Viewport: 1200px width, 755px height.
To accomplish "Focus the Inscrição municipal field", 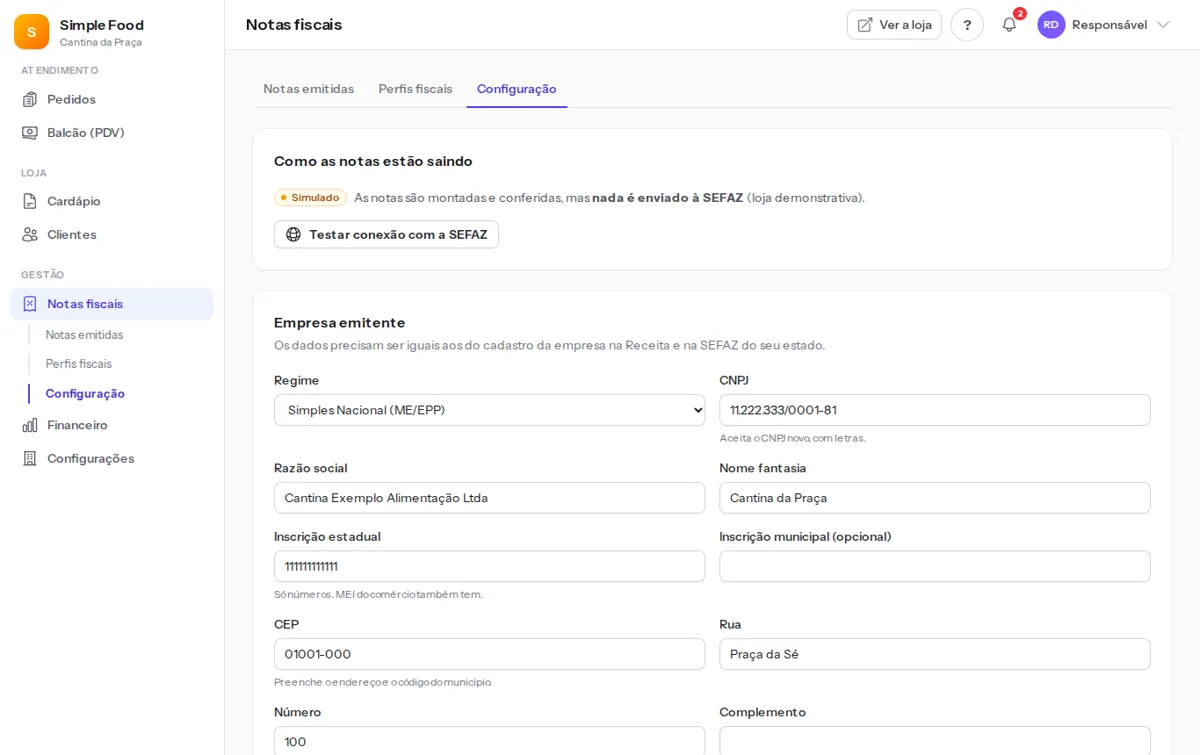I will coord(935,566).
